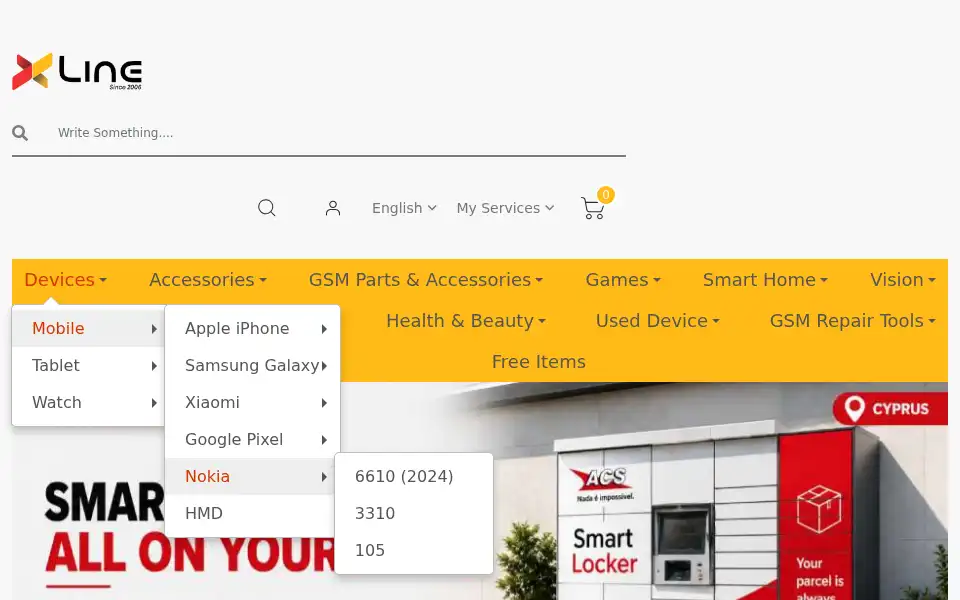Select Samsung Galaxy category

252,366
